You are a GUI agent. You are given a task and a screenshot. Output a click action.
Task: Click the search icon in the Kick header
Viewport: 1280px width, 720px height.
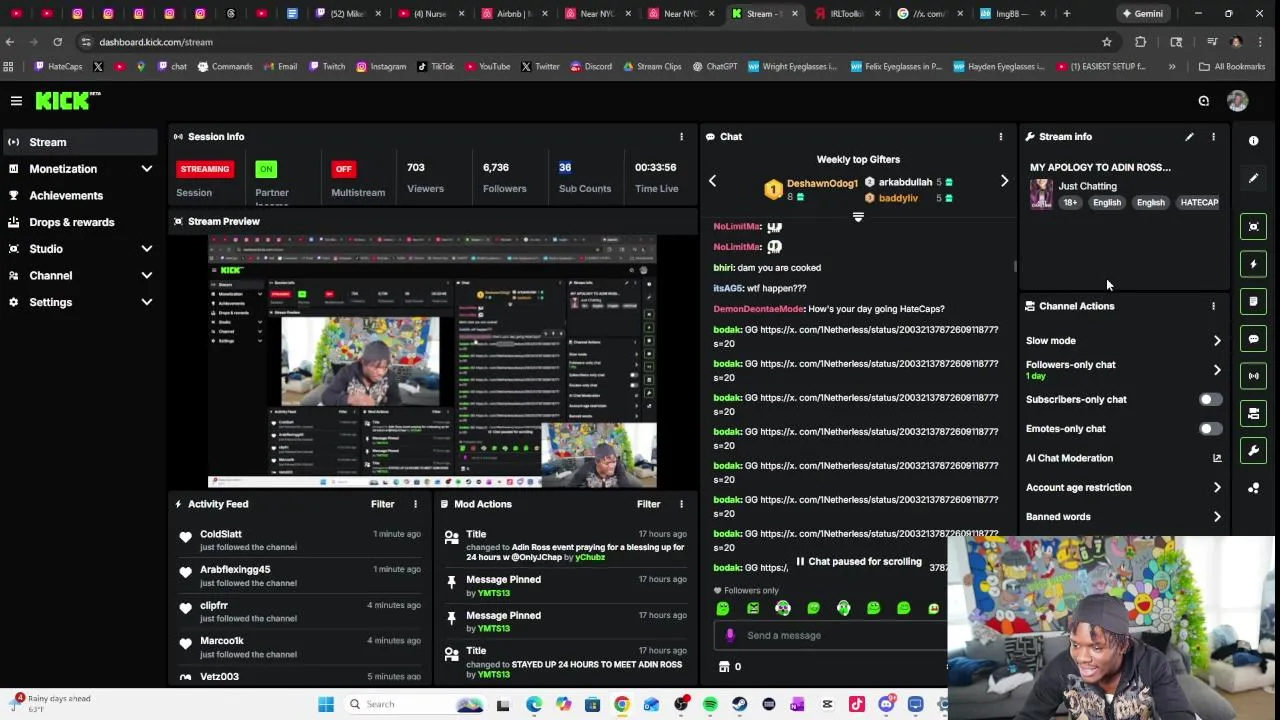pos(1204,101)
